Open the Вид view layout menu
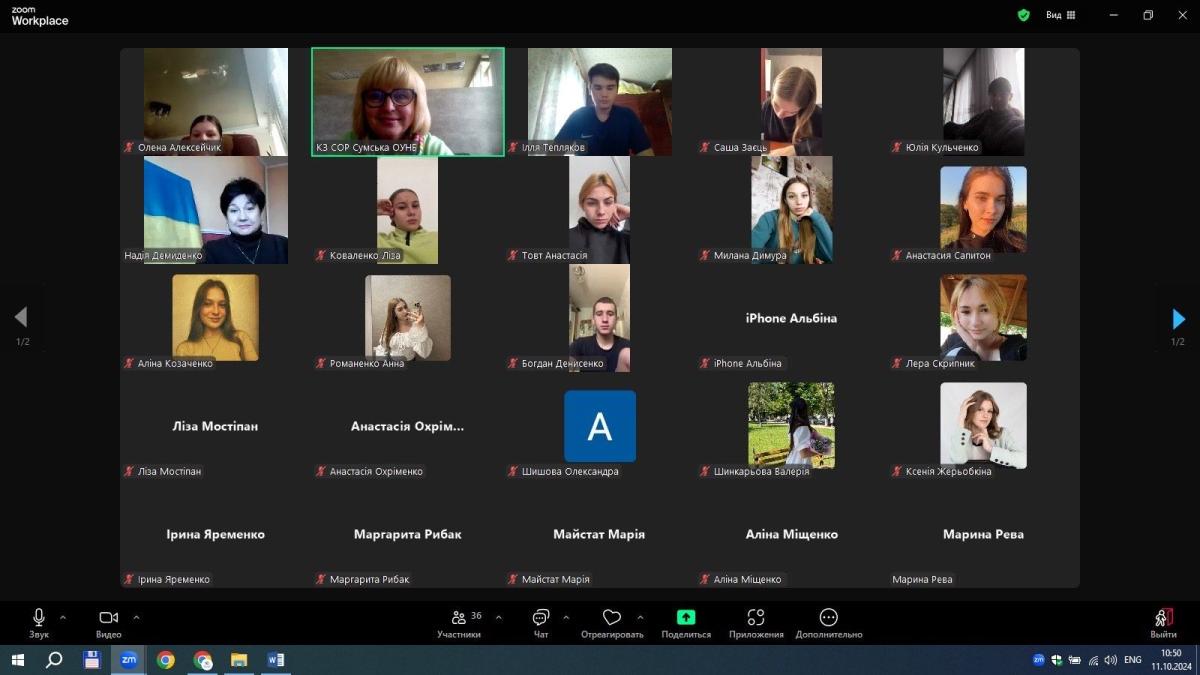Screen dimensions: 1200x675 coord(1060,15)
